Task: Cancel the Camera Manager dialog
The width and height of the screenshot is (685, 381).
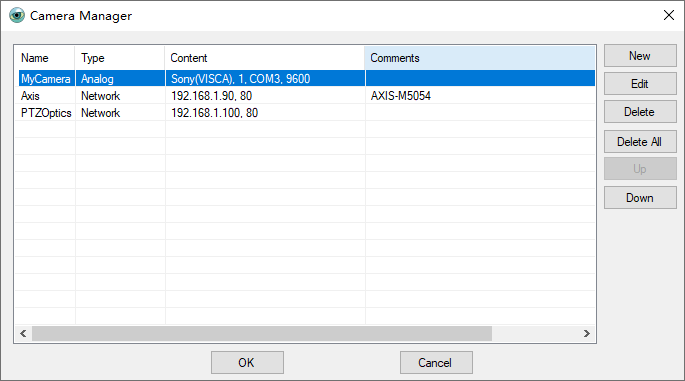Action: 436,363
